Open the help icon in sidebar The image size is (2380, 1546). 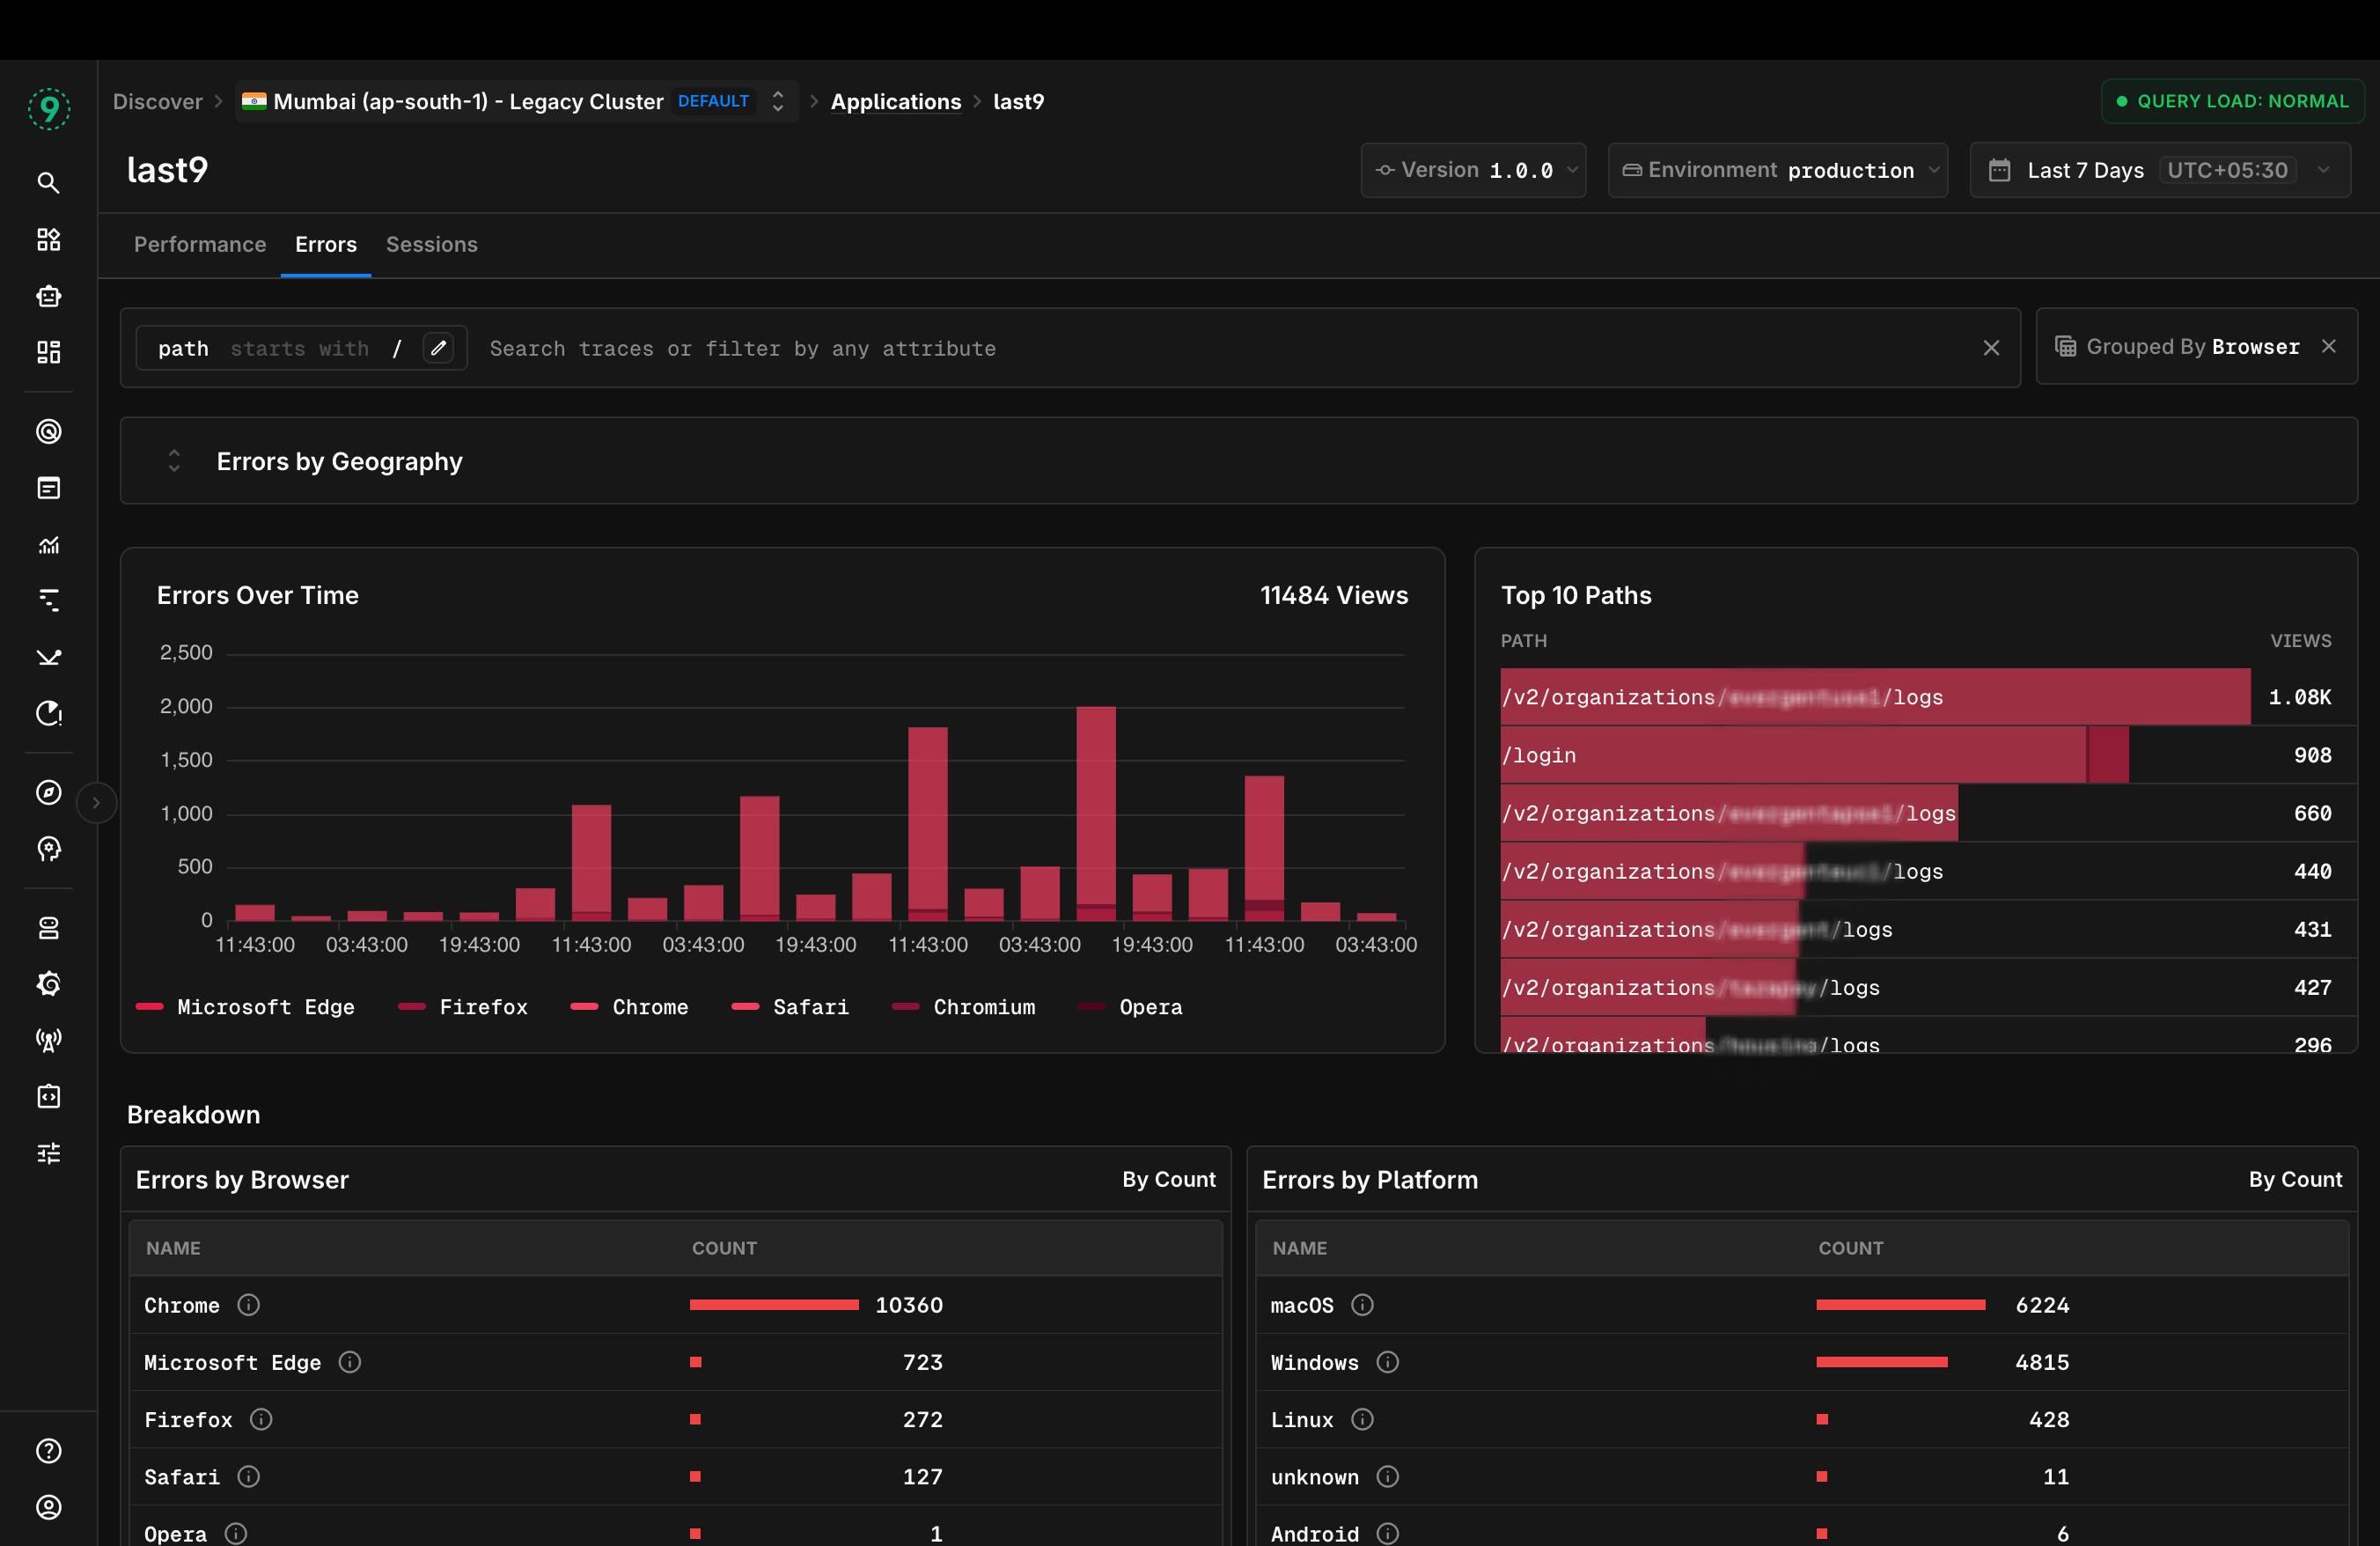coord(48,1450)
